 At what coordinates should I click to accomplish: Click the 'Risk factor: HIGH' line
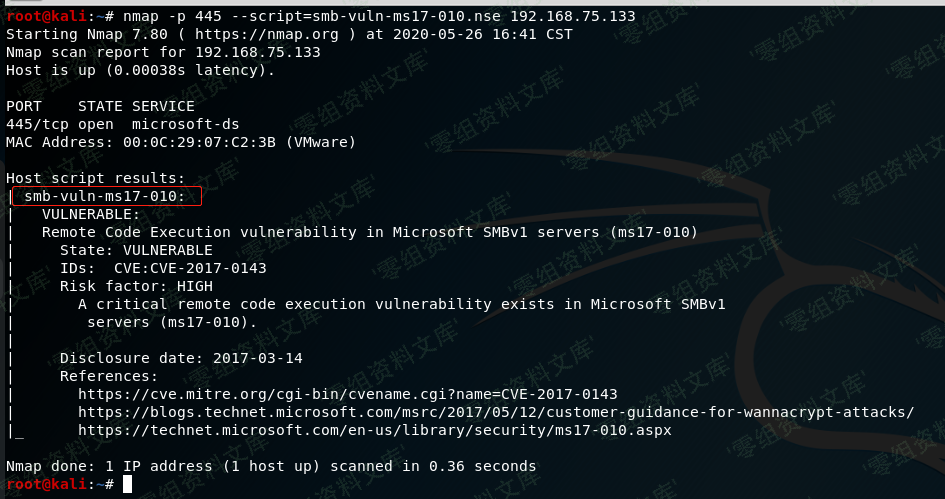[x=136, y=286]
